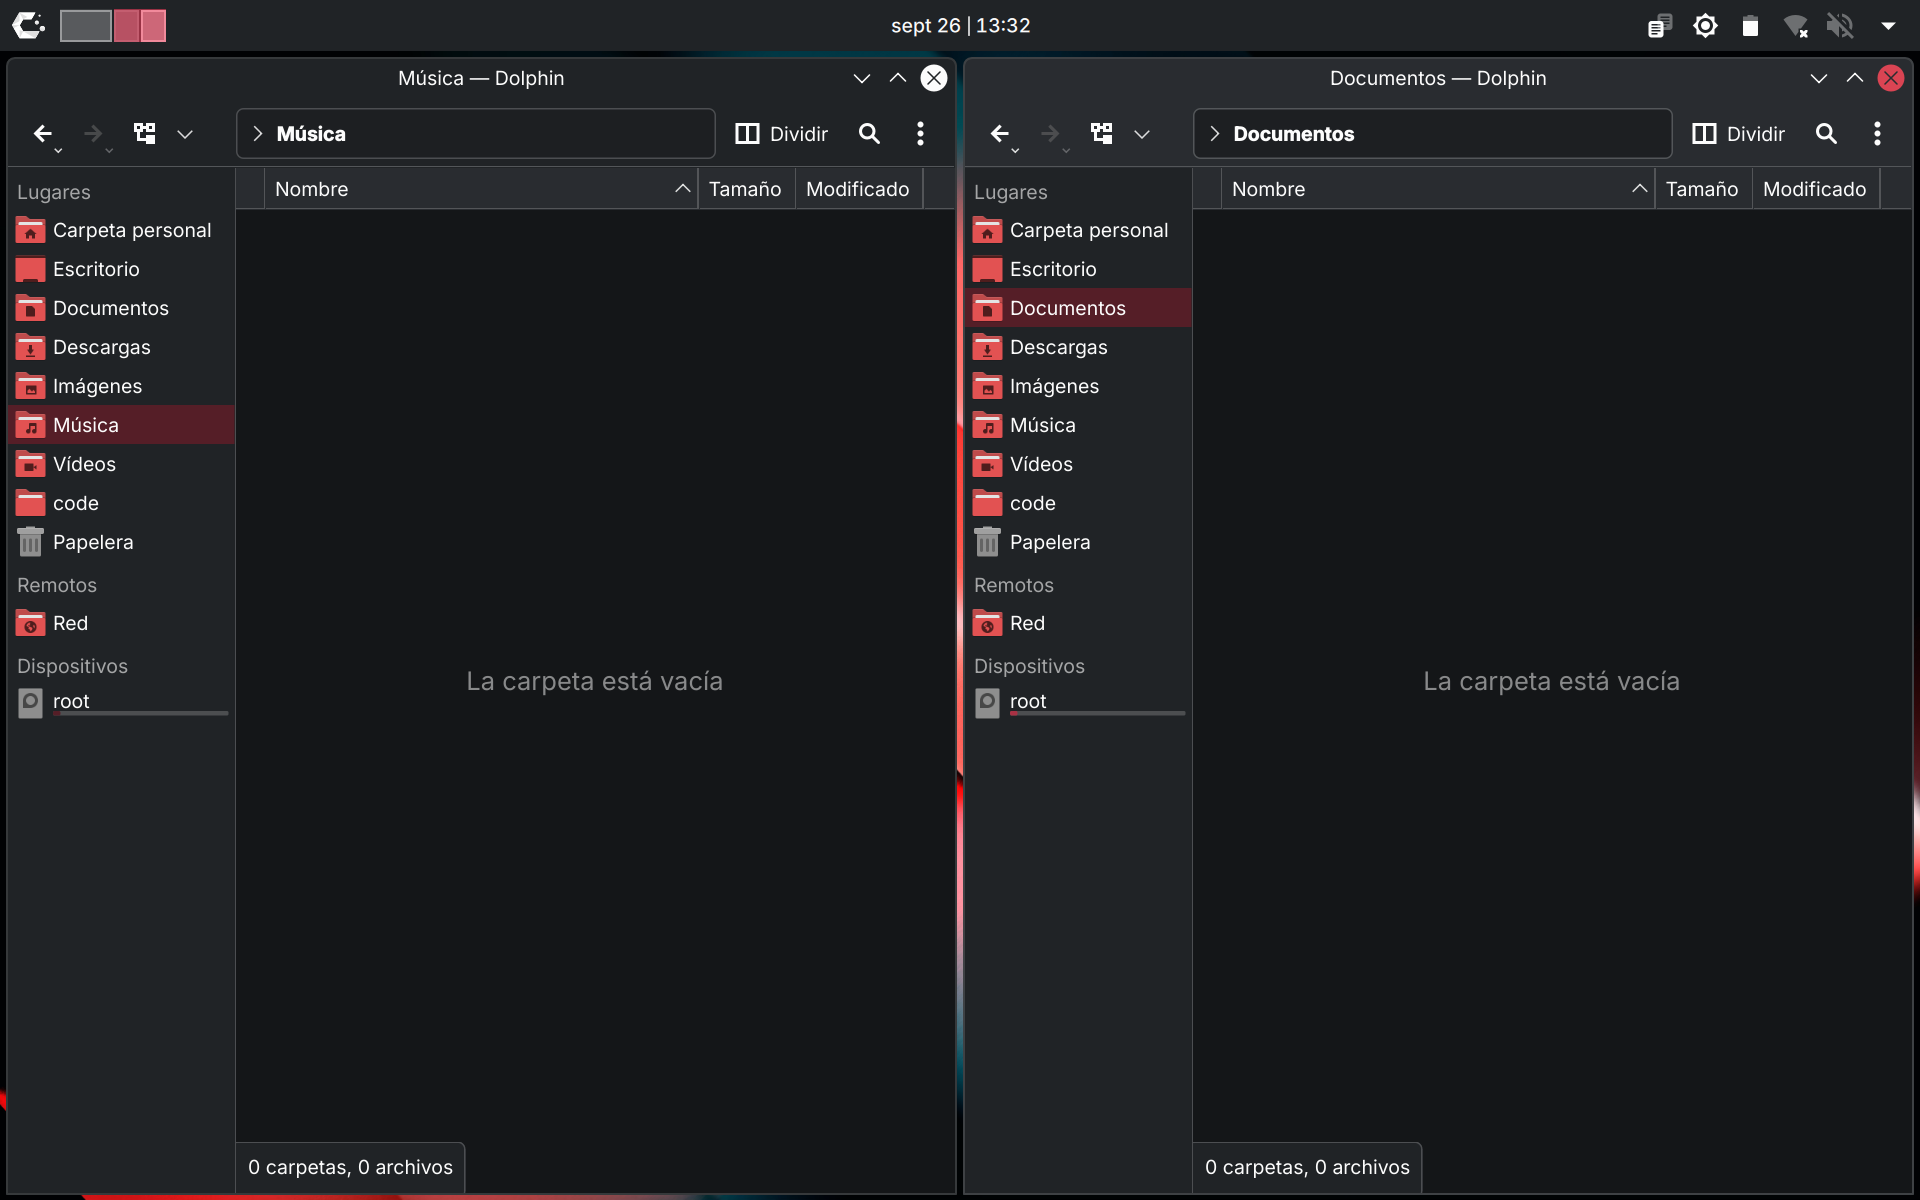Click the Música location bar field

(476, 134)
